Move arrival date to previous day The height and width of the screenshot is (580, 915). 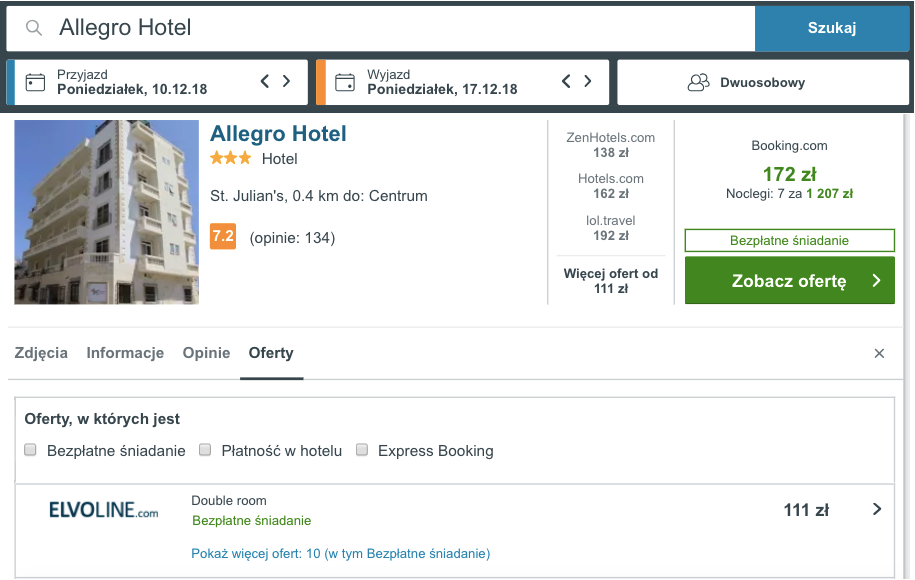[x=265, y=81]
